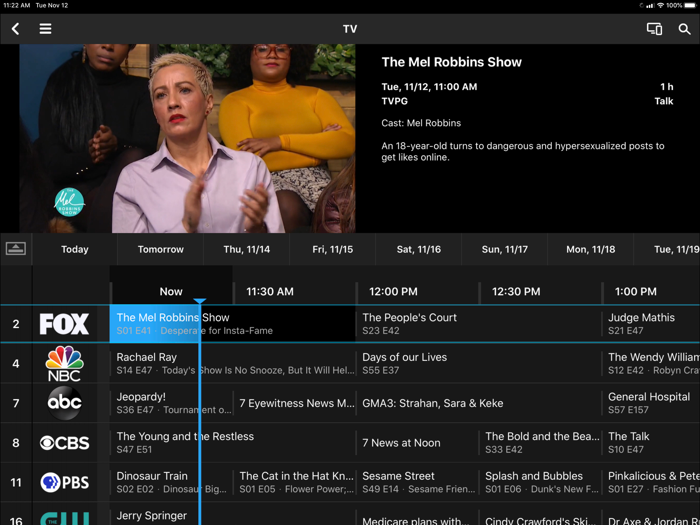
Task: Open Splash and Bubbles listing
Action: coord(540,482)
